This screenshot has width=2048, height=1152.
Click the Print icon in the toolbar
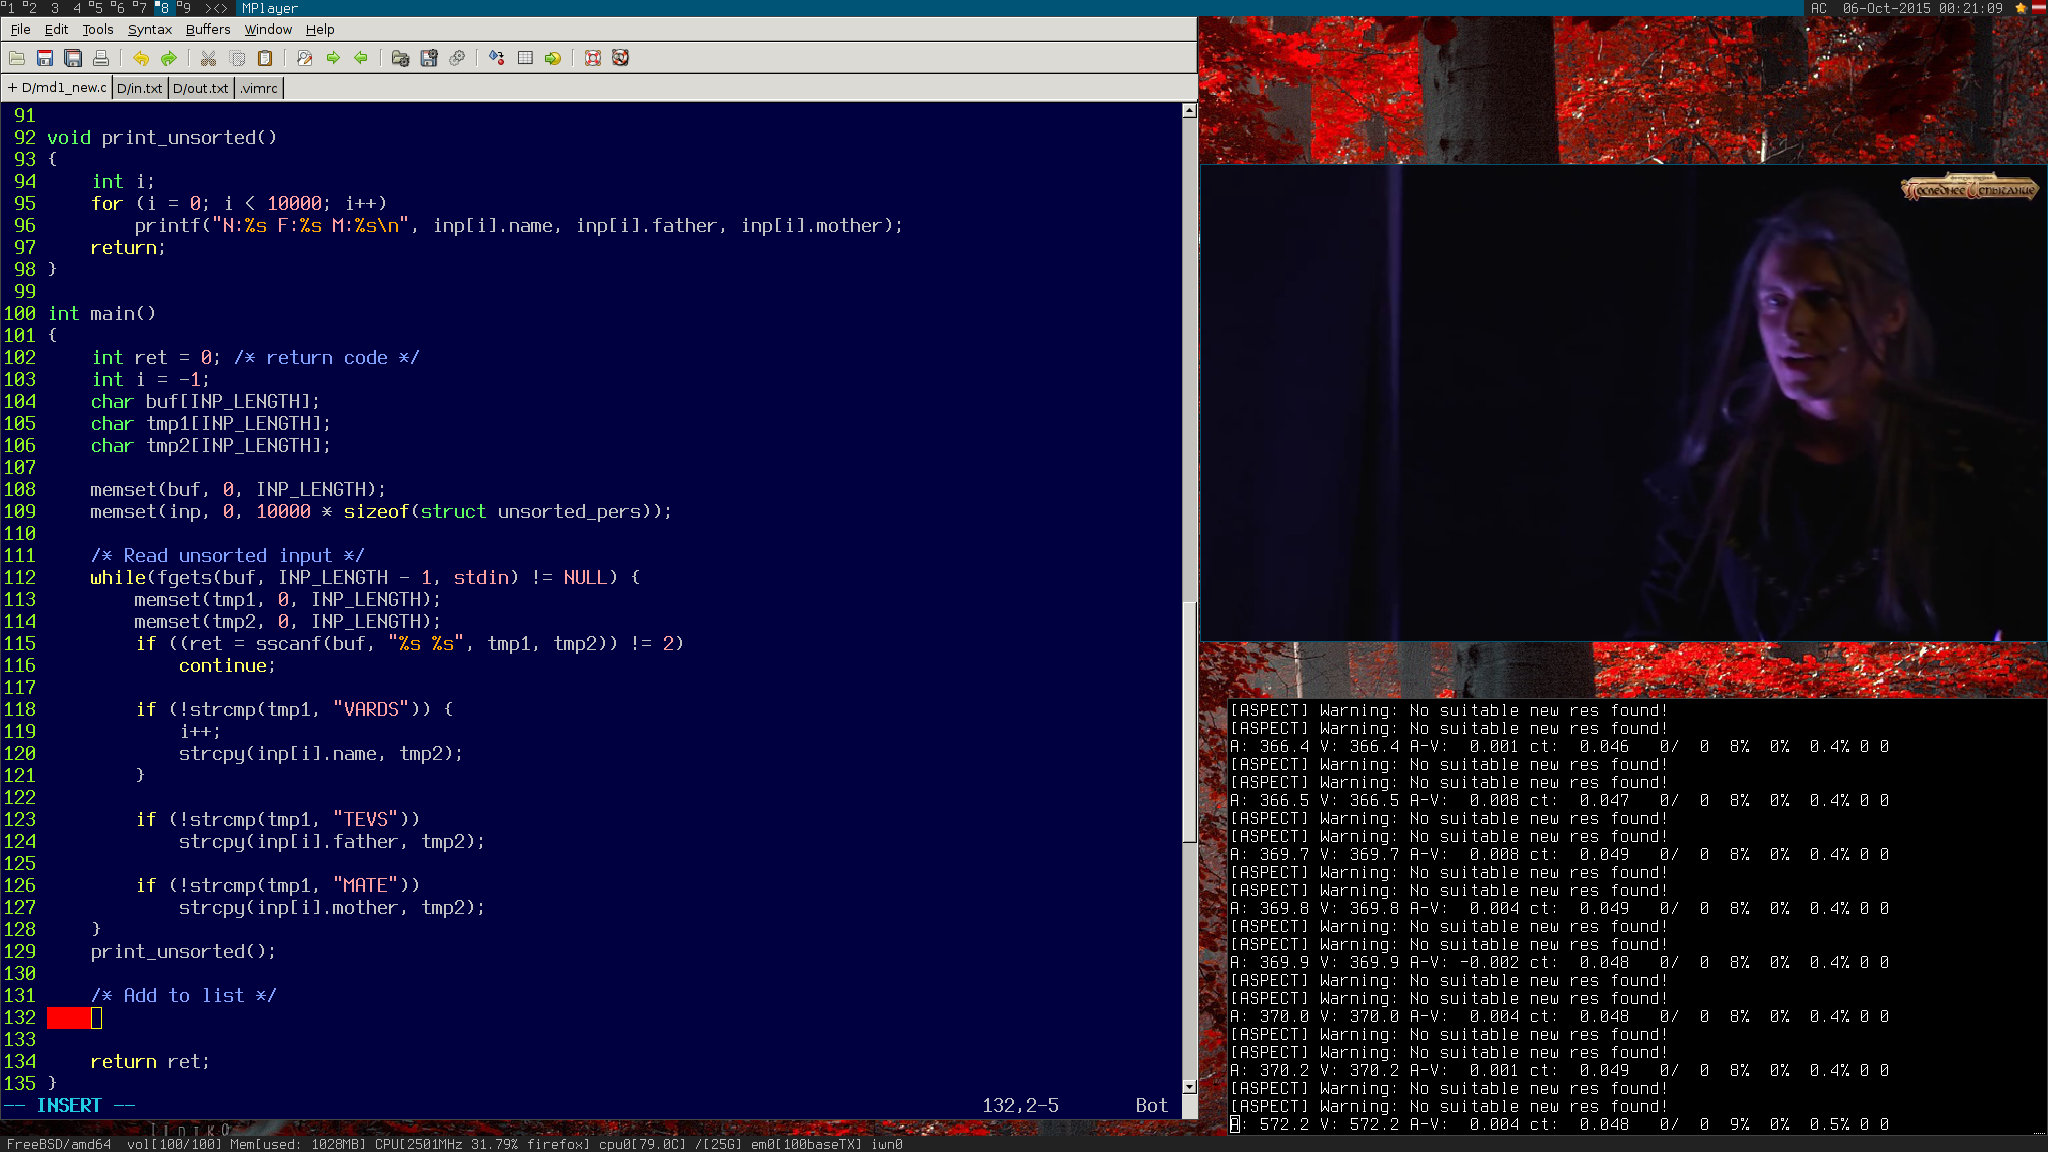pos(101,58)
